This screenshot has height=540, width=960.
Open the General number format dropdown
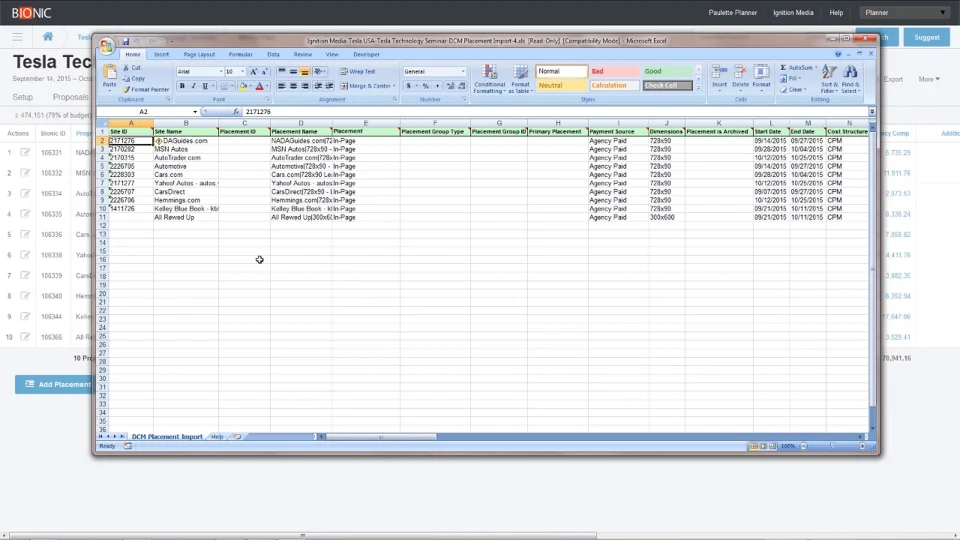[x=434, y=72]
